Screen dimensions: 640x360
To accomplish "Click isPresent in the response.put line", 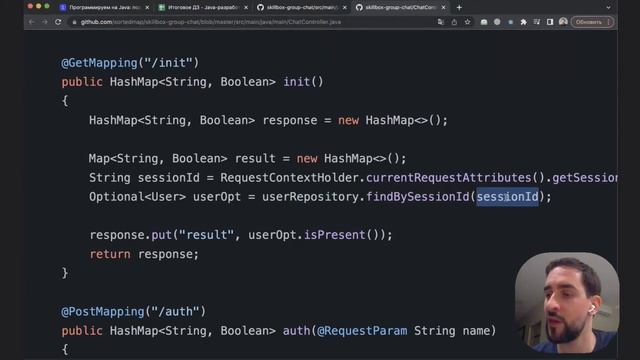I will tap(334, 235).
